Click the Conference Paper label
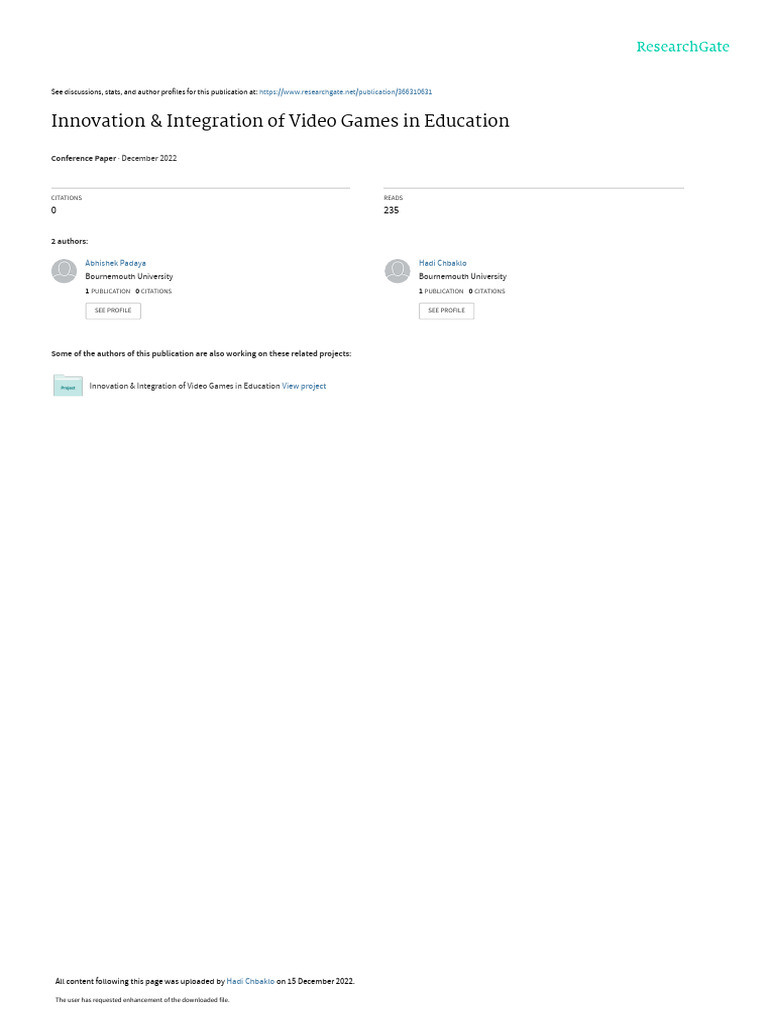The image size is (768, 1024). tap(84, 158)
